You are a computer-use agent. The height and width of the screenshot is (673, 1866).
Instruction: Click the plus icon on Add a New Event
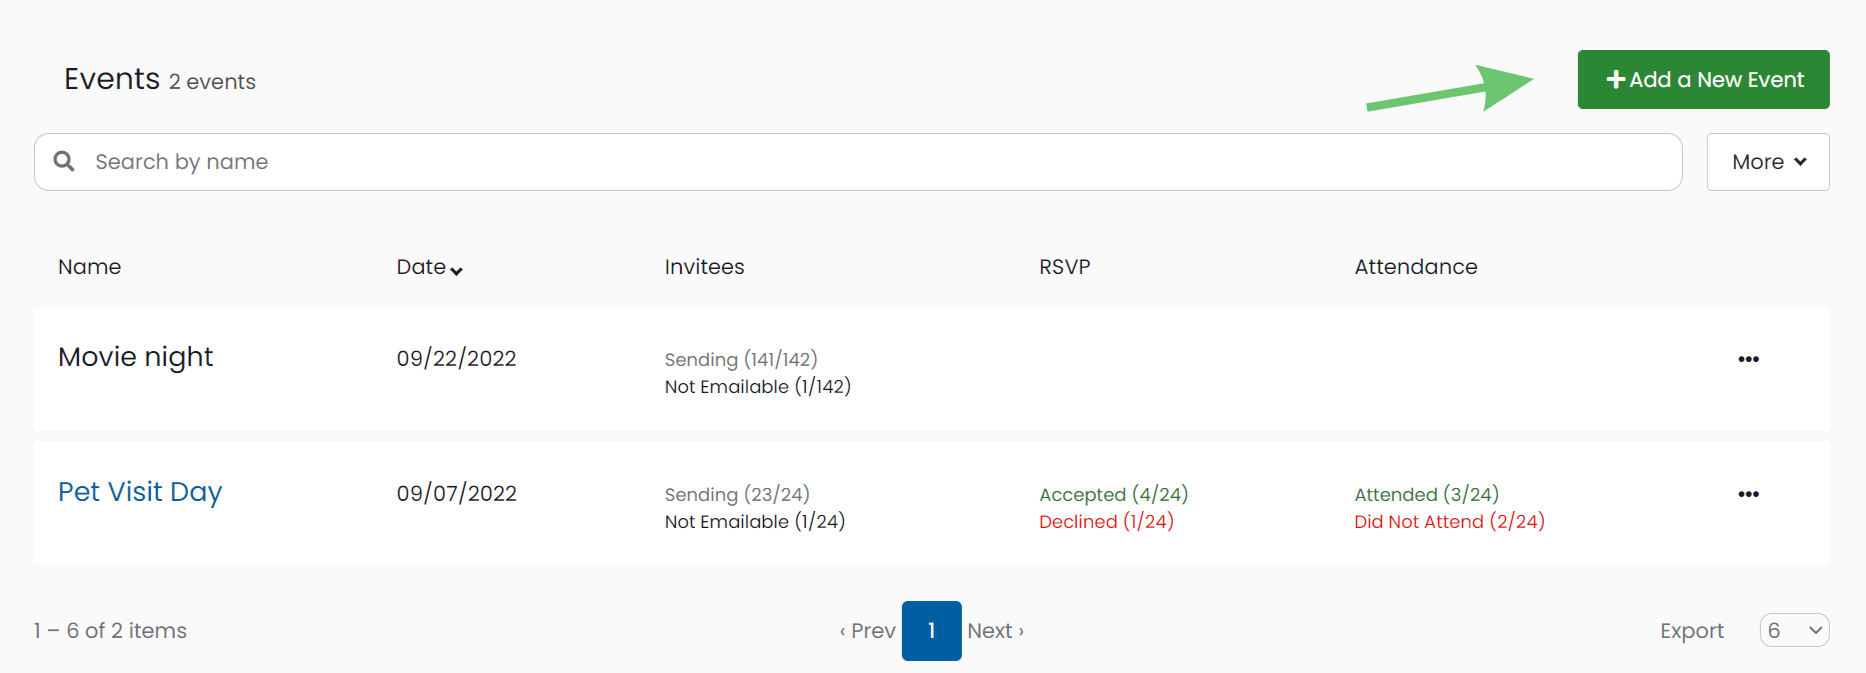[x=1615, y=79]
